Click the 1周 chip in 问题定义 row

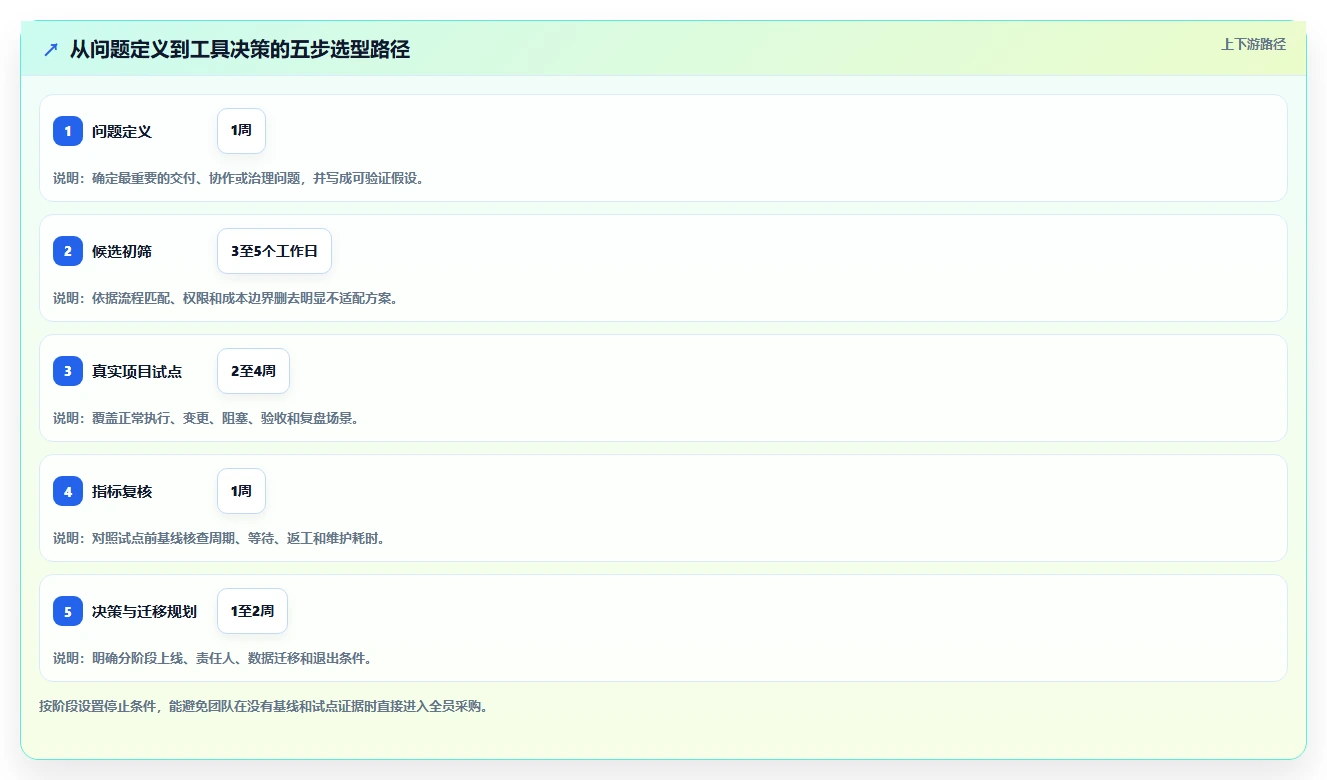241,131
